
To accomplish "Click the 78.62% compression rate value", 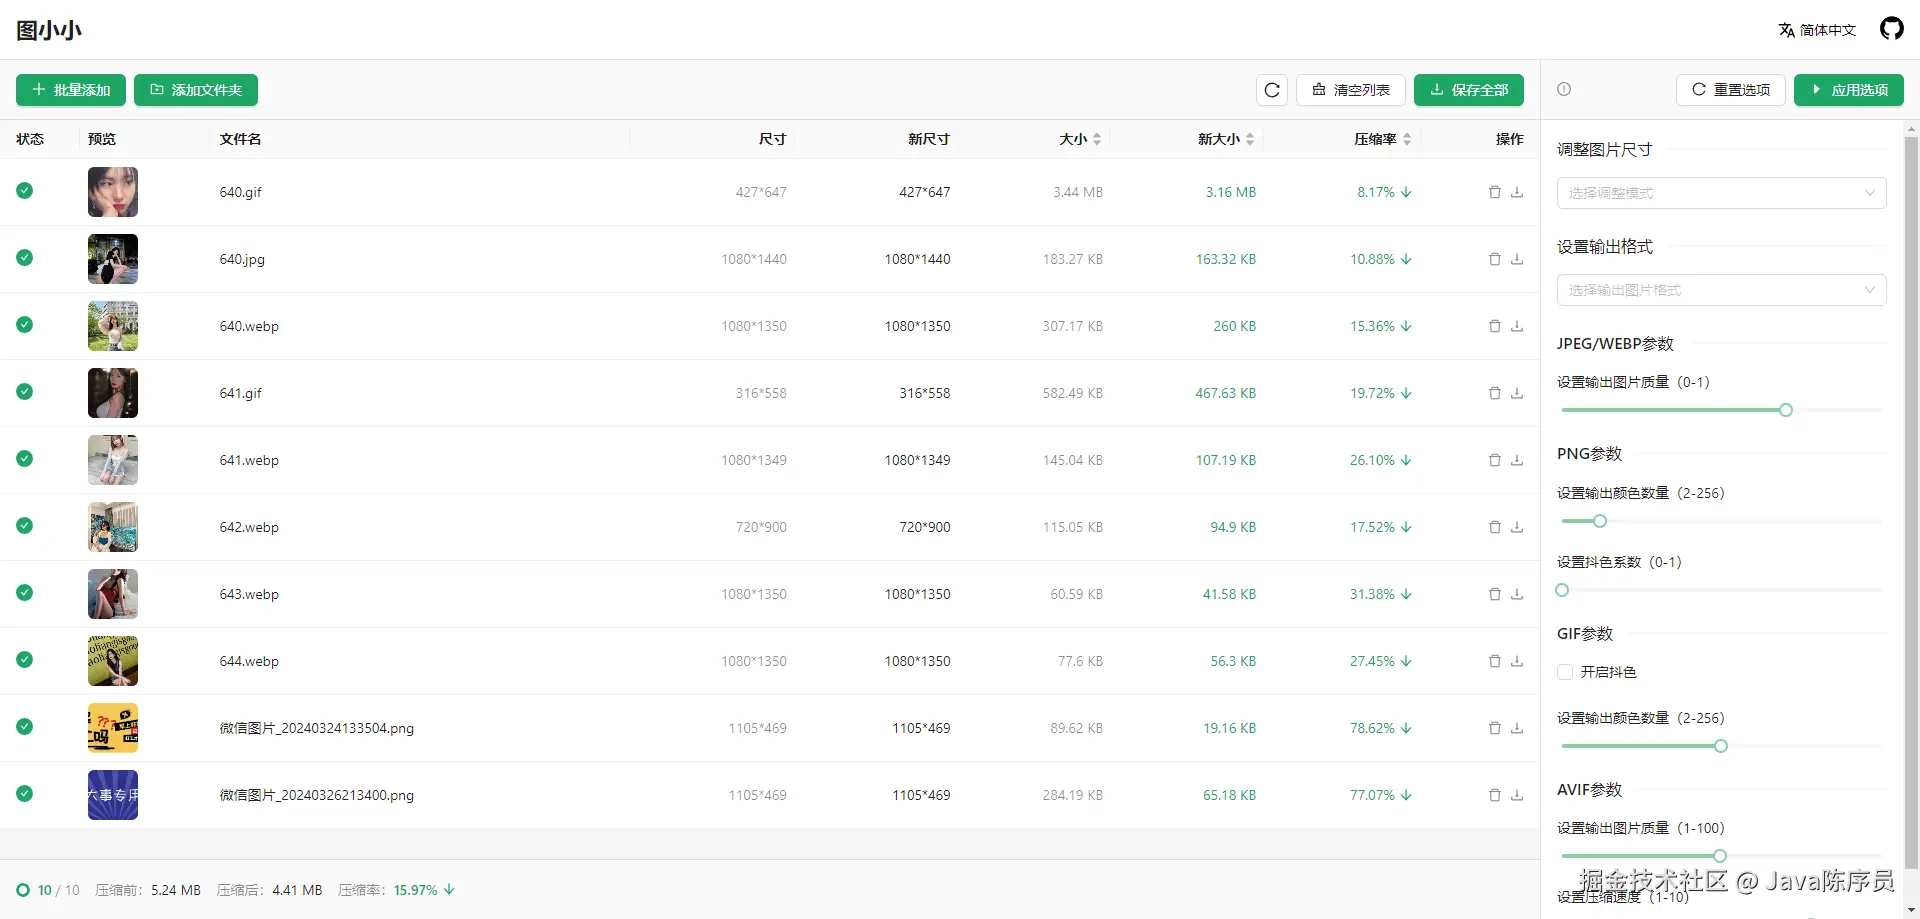I will point(1372,728).
